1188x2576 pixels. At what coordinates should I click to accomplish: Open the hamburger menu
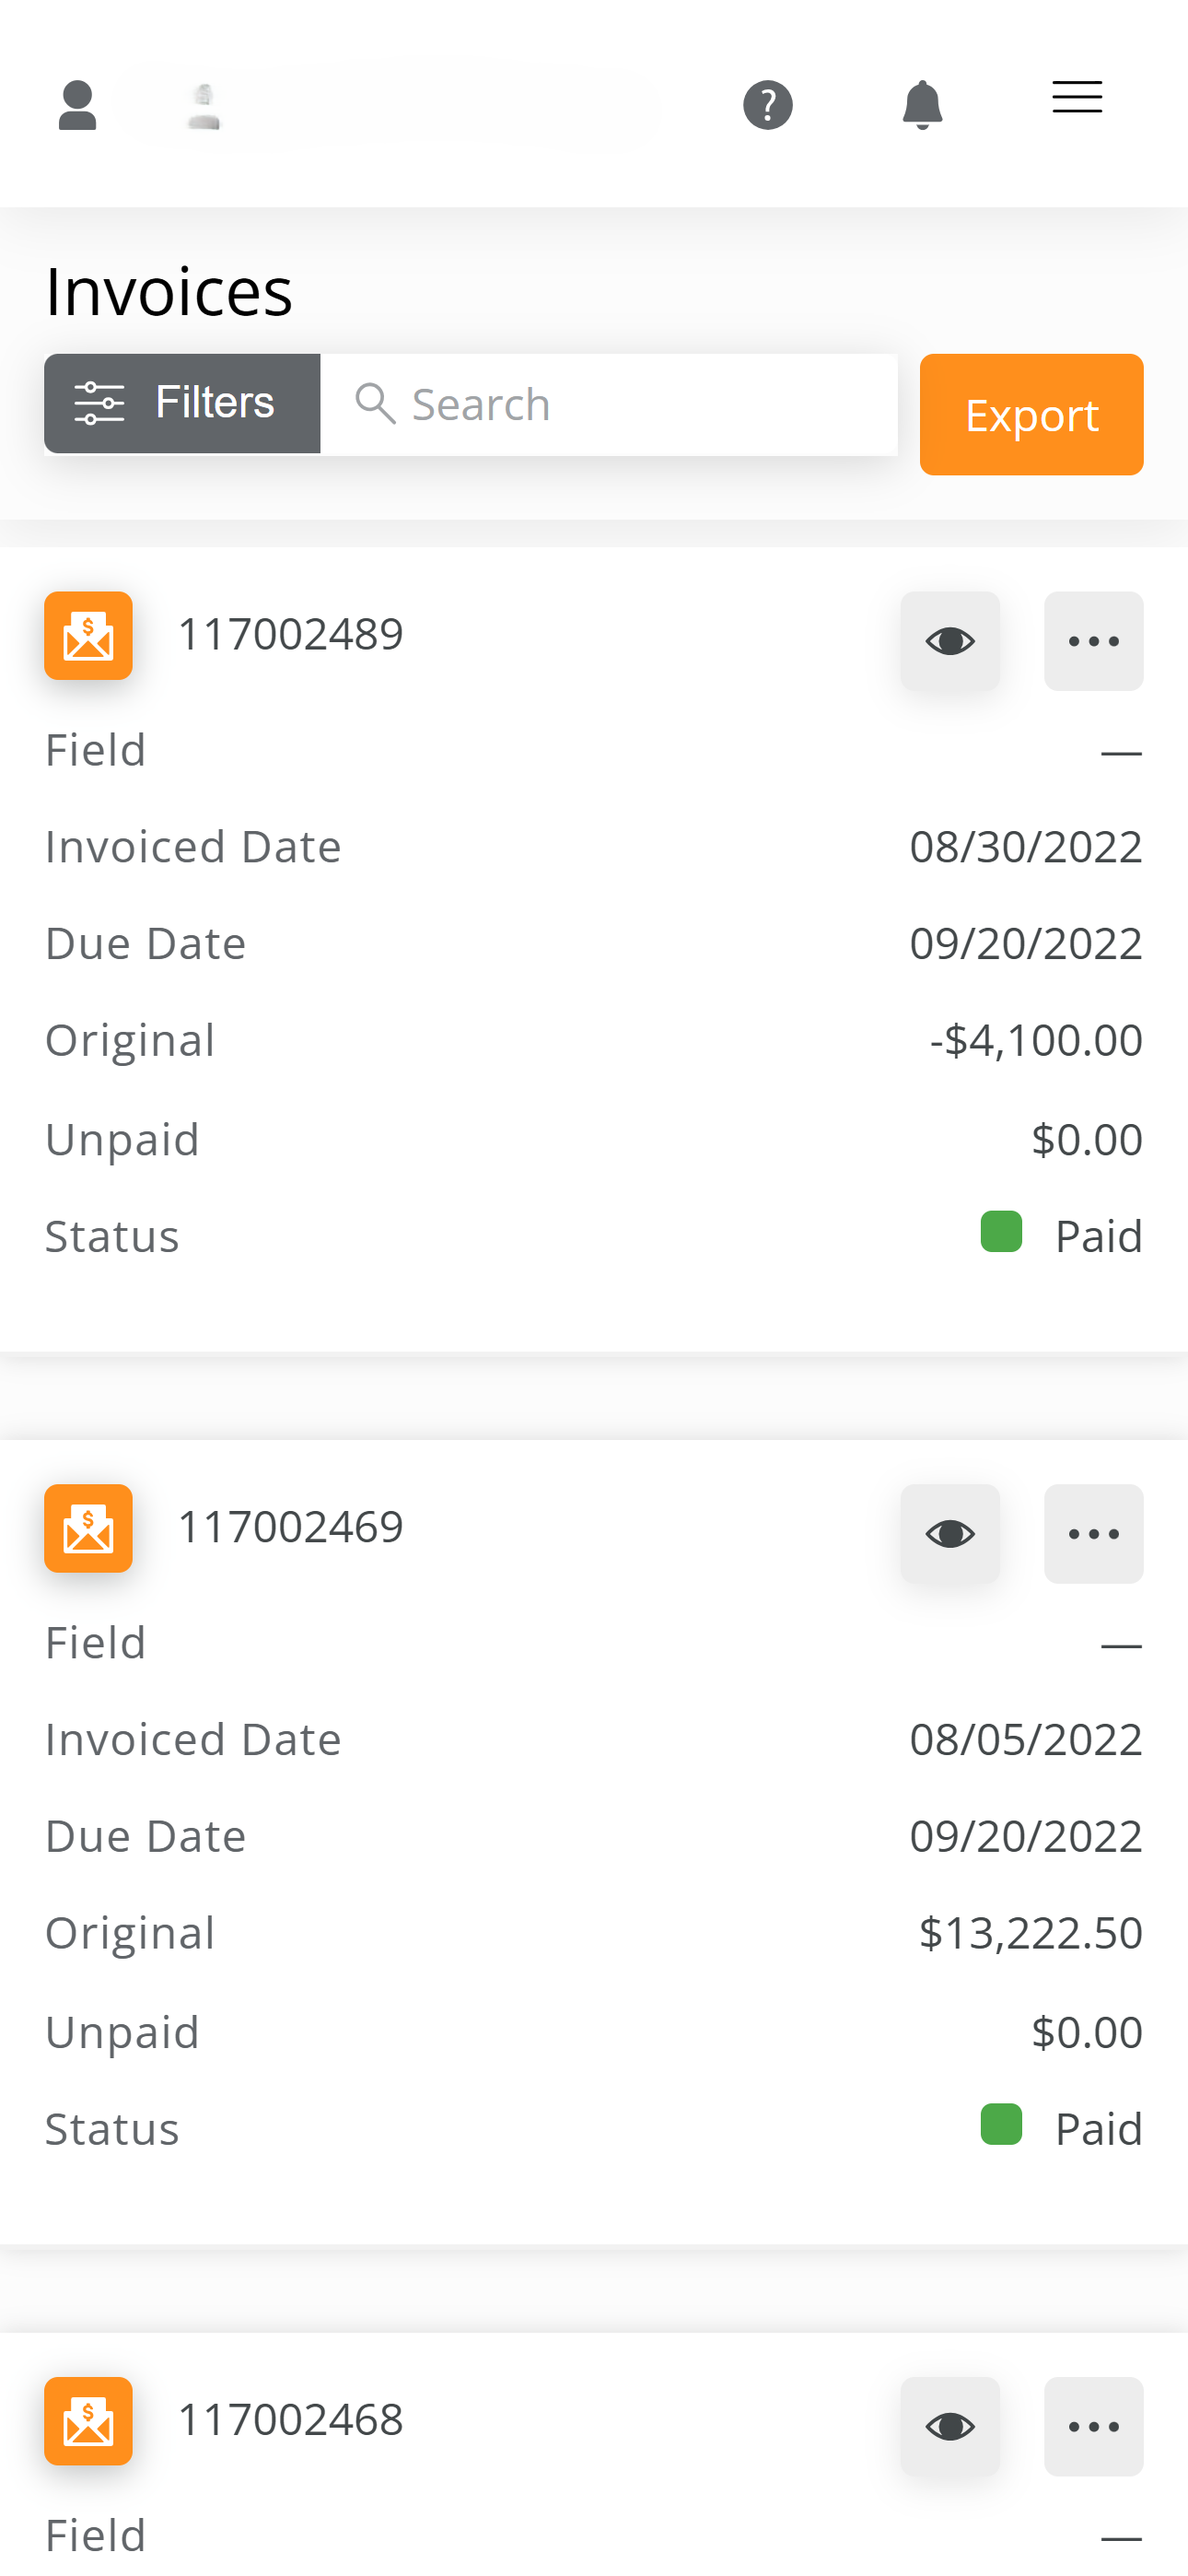pos(1077,97)
